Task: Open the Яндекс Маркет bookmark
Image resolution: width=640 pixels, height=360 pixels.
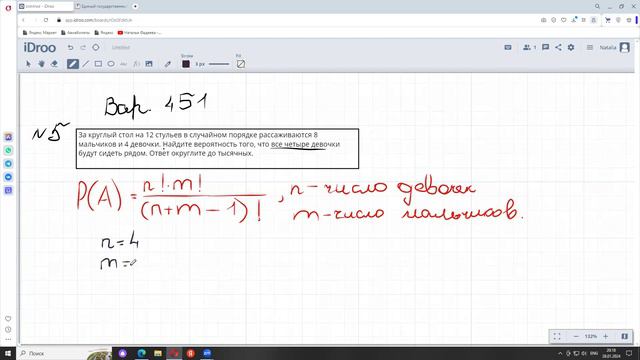Action: pos(40,33)
